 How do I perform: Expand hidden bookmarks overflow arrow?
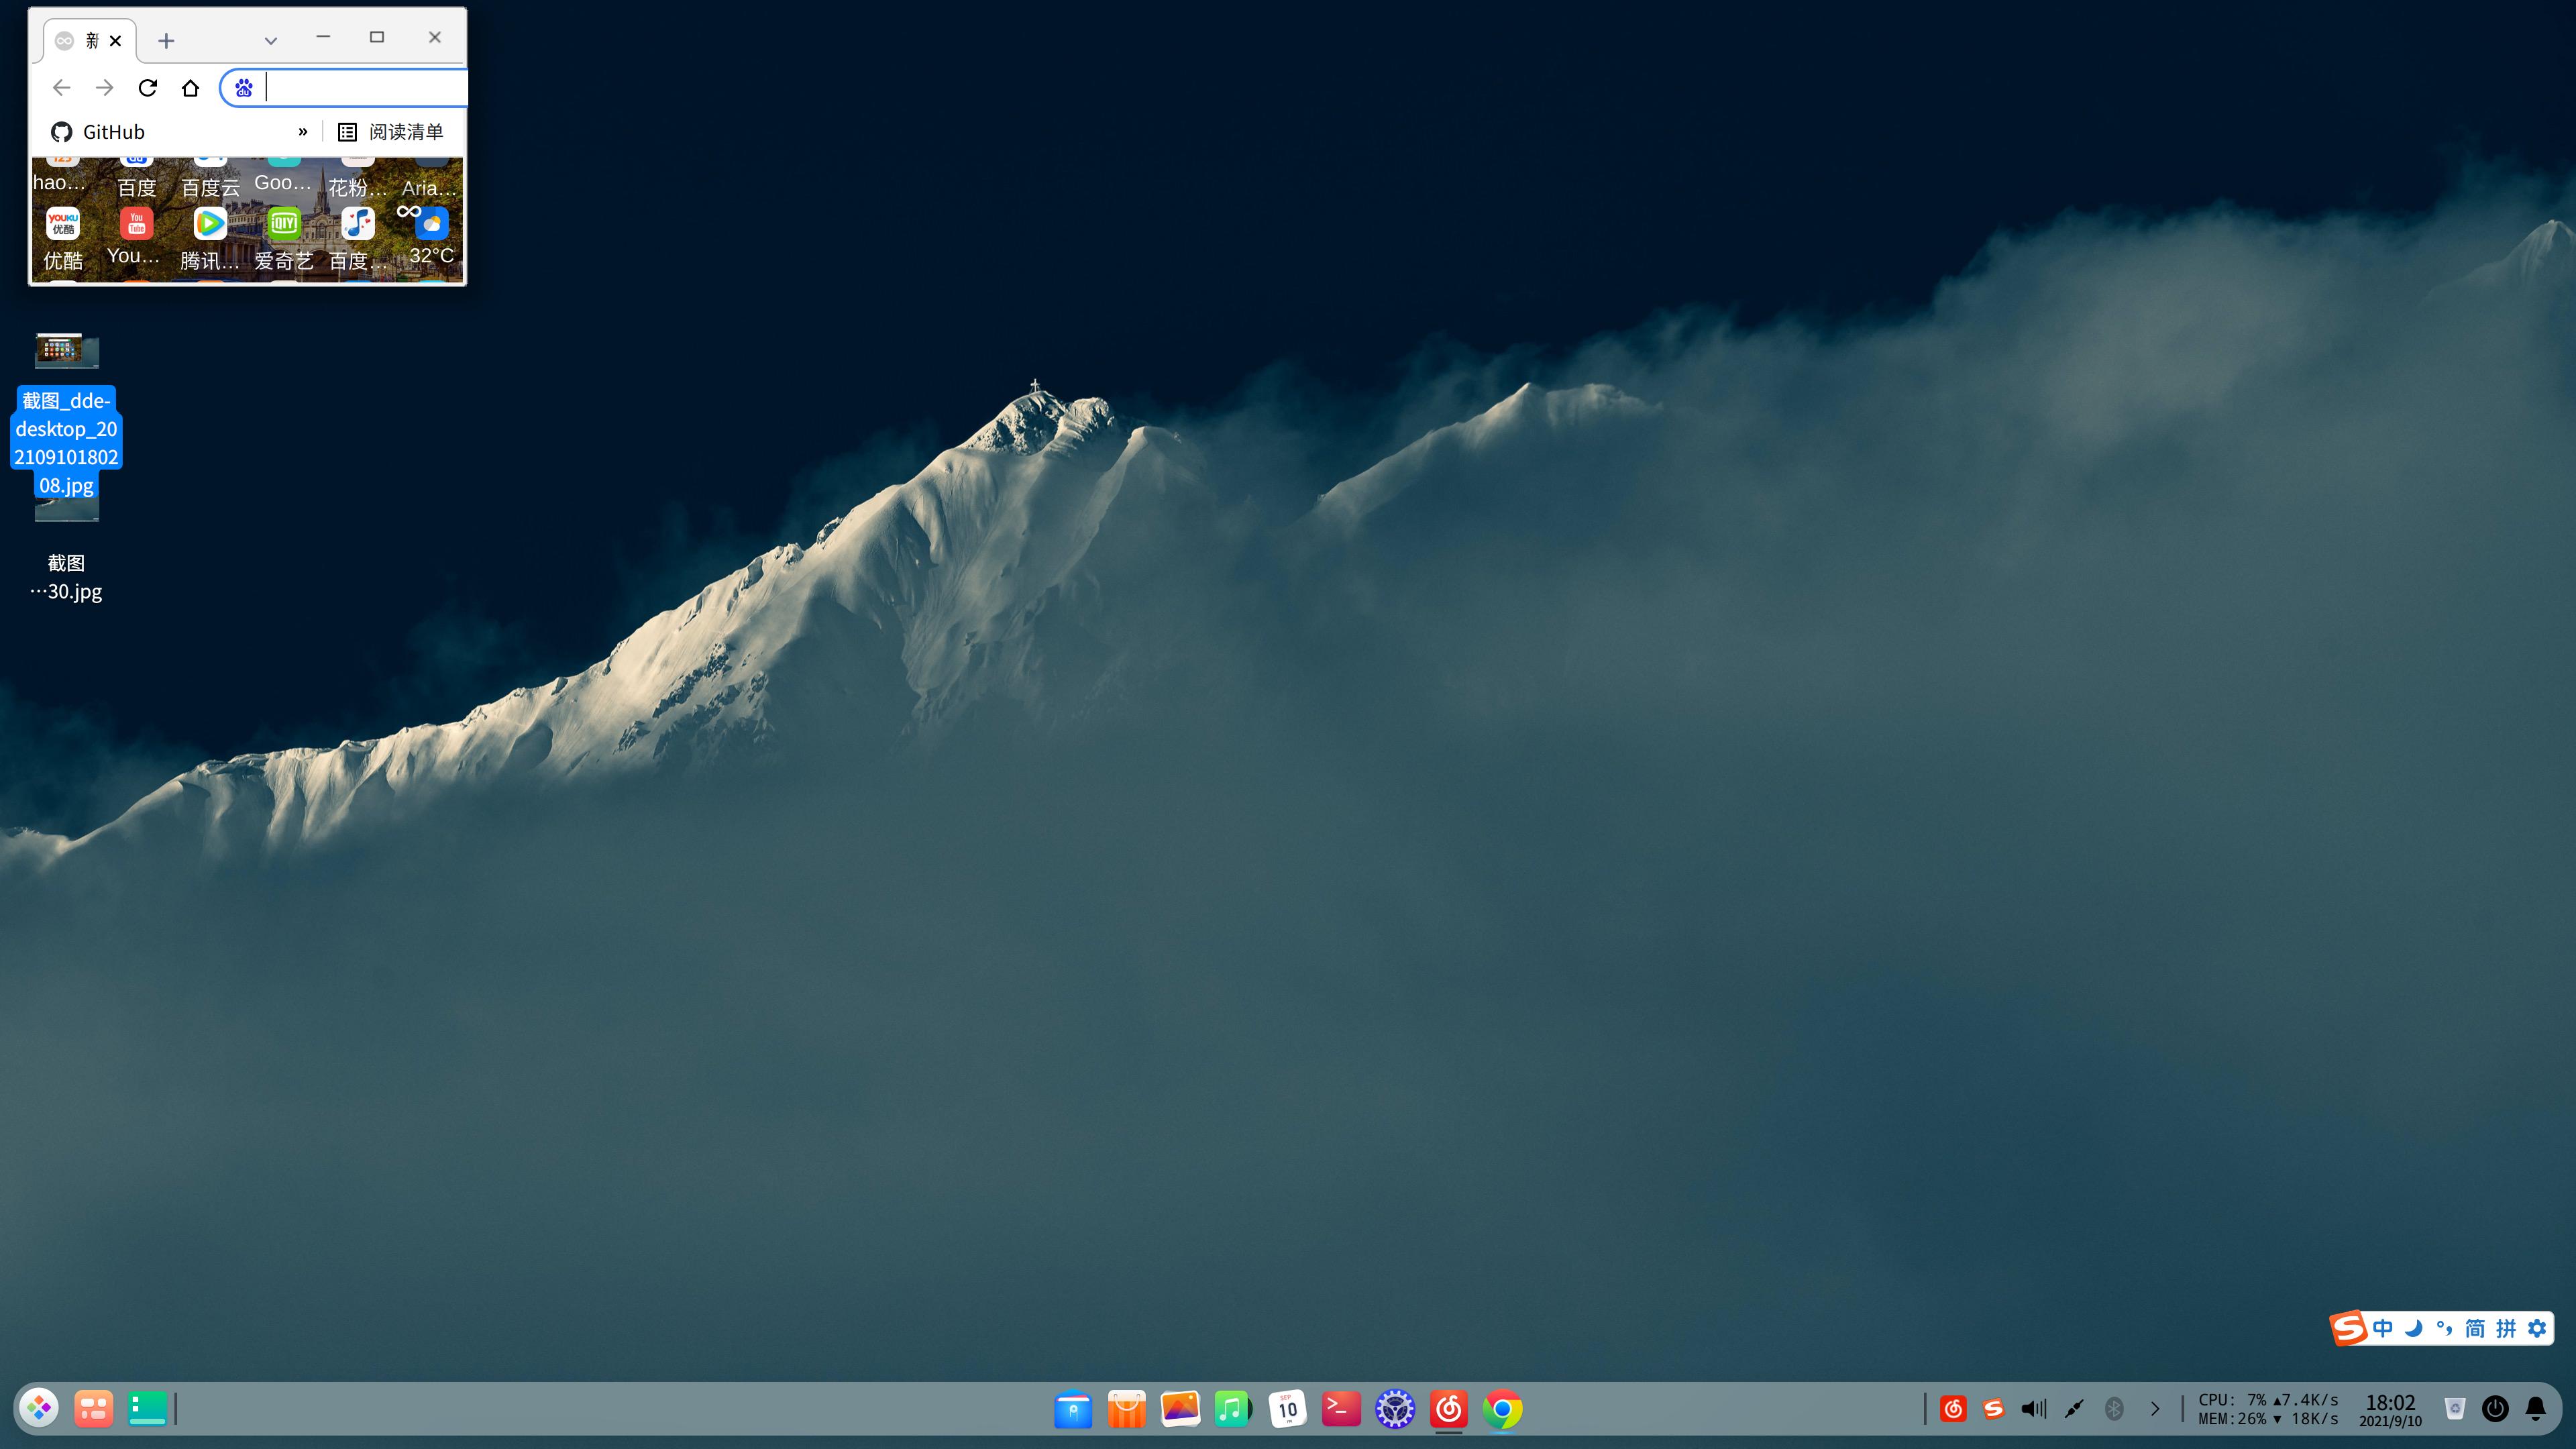click(302, 132)
